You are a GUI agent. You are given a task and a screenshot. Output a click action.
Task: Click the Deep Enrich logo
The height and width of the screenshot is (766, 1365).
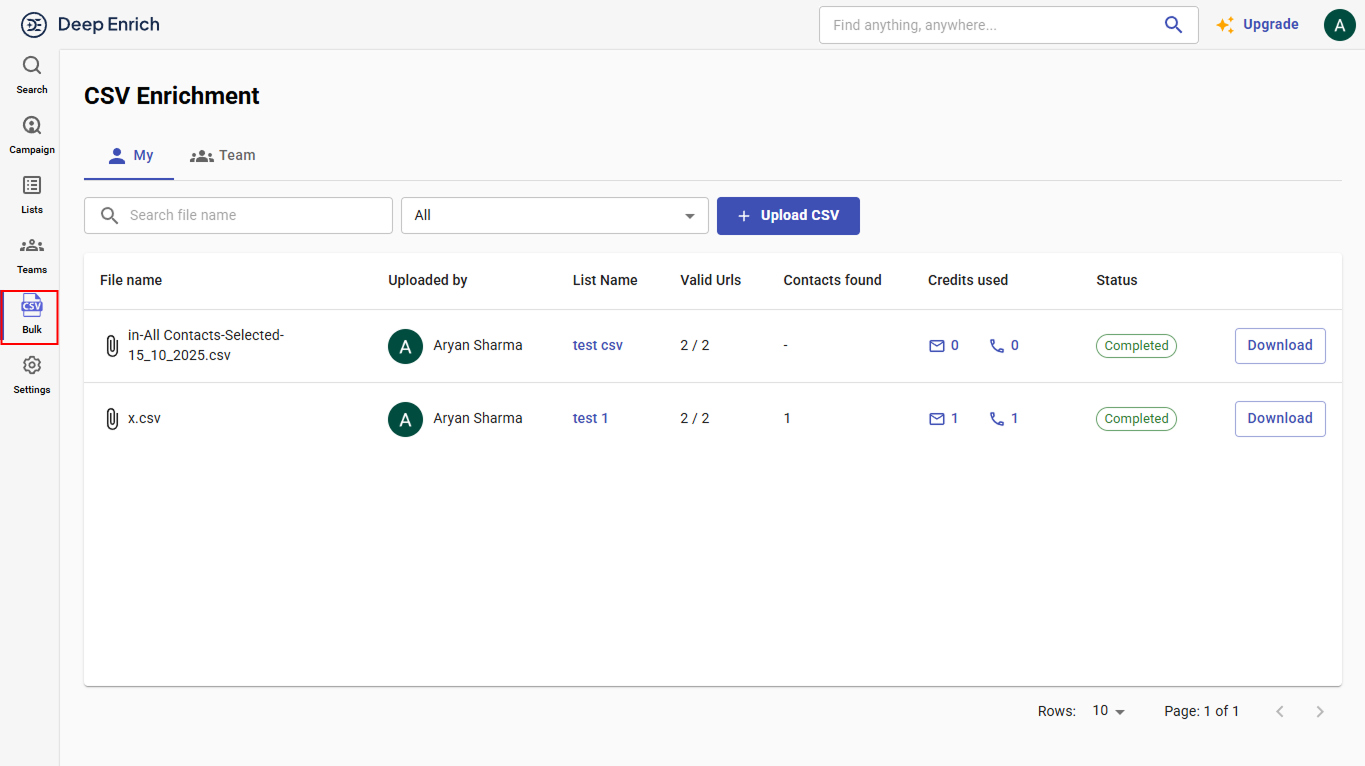(x=90, y=25)
